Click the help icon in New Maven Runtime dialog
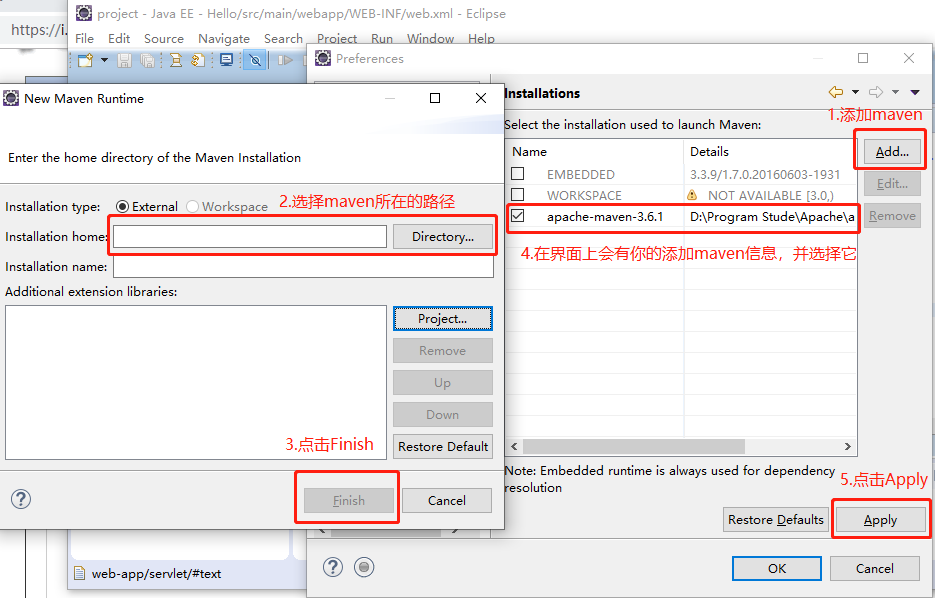This screenshot has width=935, height=598. pos(21,499)
